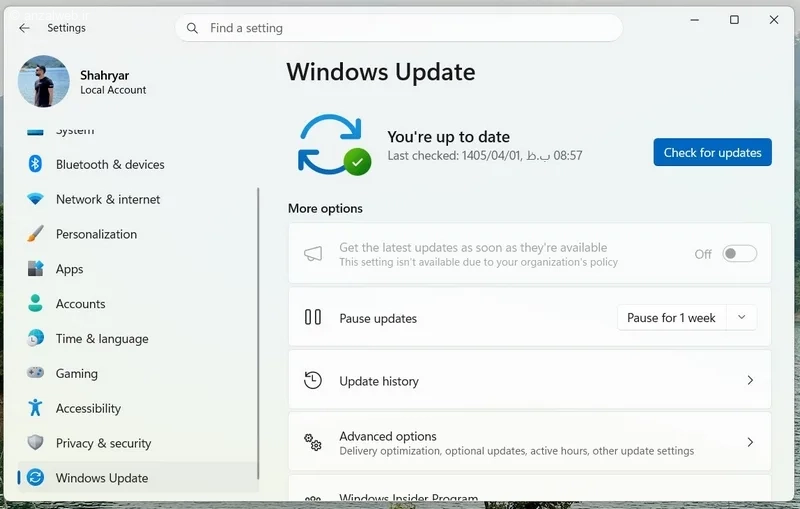Click the megaphone icon for latest updates
This screenshot has height=509, width=800.
click(313, 253)
